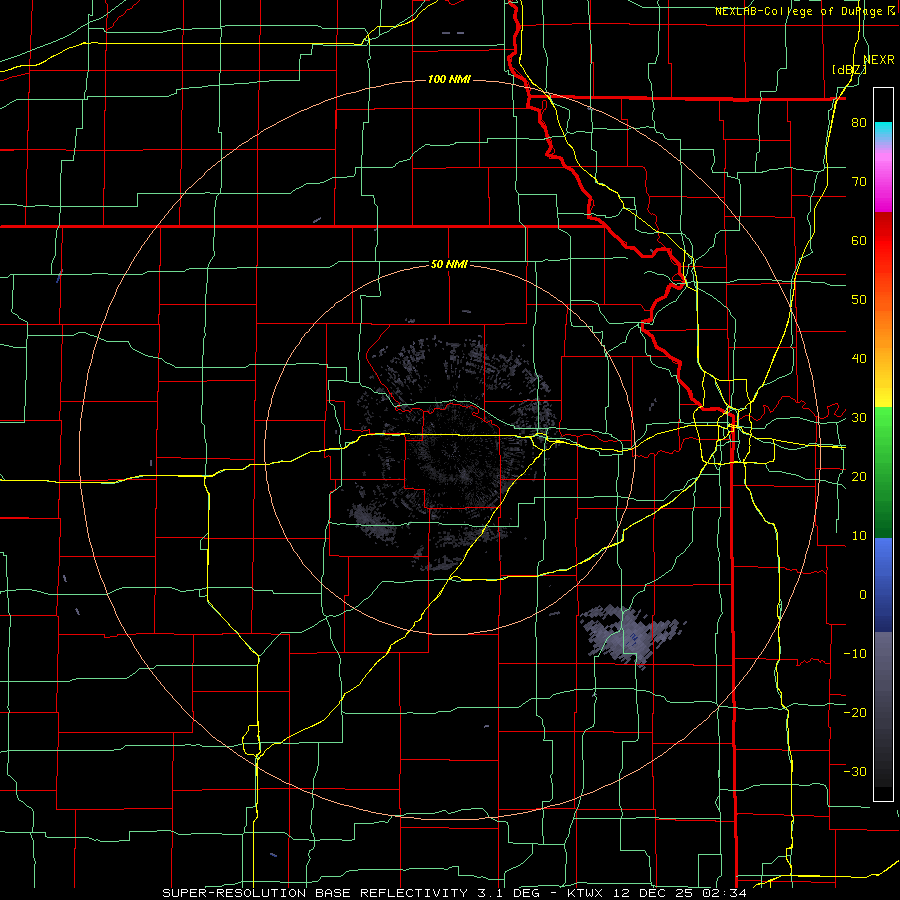900x900 pixels.
Task: Click the 0 dBZ scale value
Action: point(863,595)
